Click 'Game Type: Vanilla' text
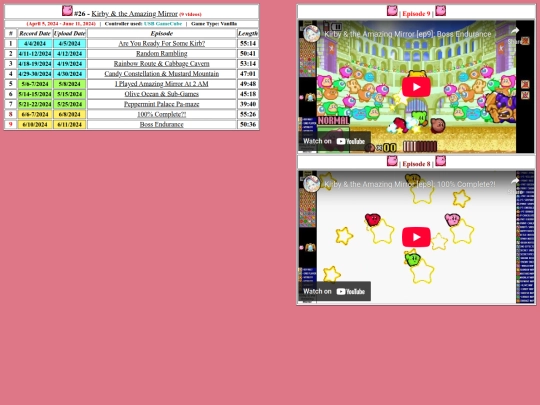 [x=214, y=24]
